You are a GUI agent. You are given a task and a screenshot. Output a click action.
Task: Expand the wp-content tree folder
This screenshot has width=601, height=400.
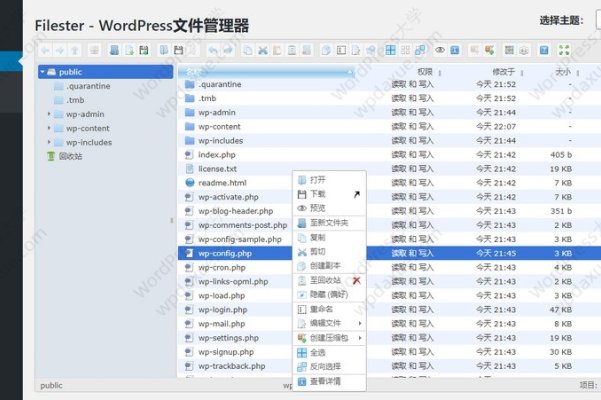[49, 128]
